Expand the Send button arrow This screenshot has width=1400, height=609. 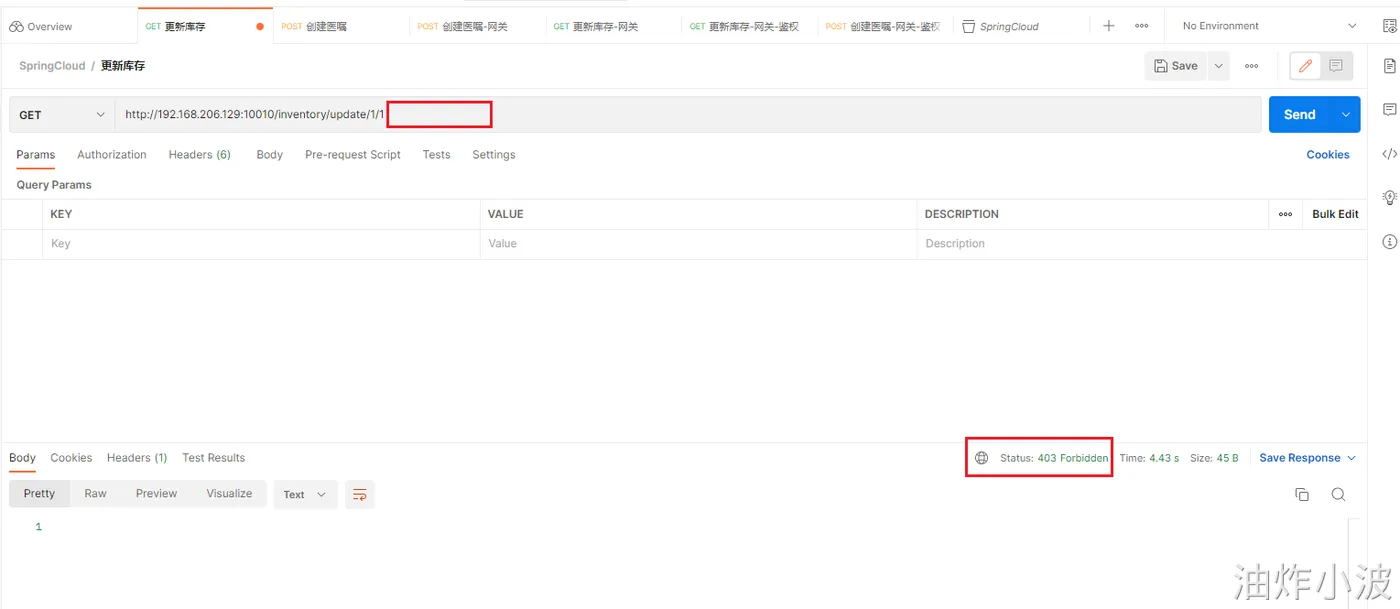click(1346, 115)
